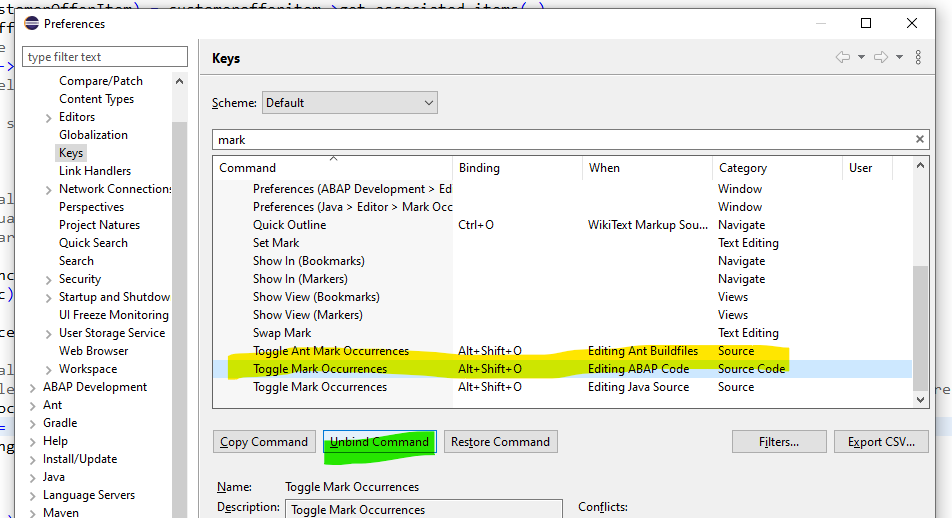Sort by the Binding column header

click(x=517, y=168)
